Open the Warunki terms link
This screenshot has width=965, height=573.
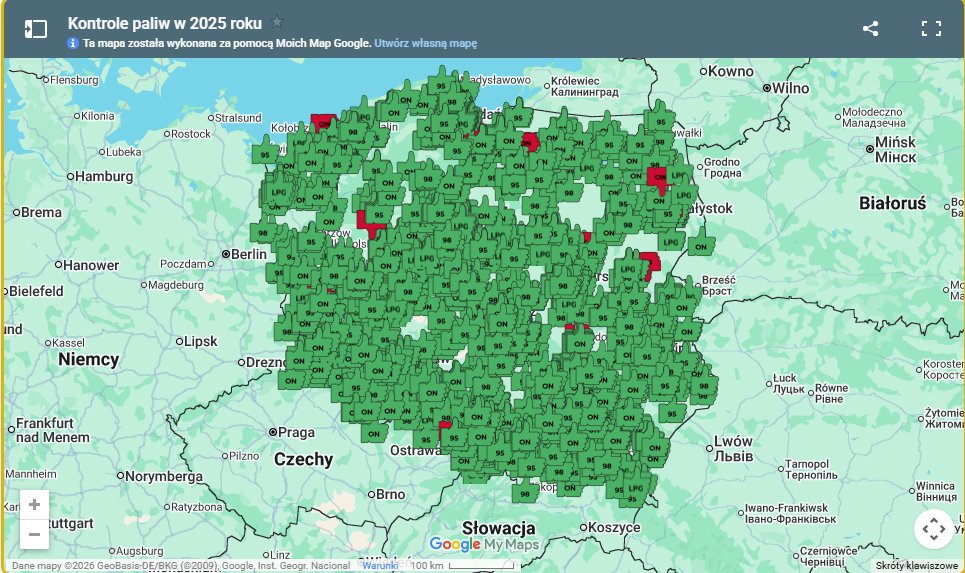[x=379, y=566]
